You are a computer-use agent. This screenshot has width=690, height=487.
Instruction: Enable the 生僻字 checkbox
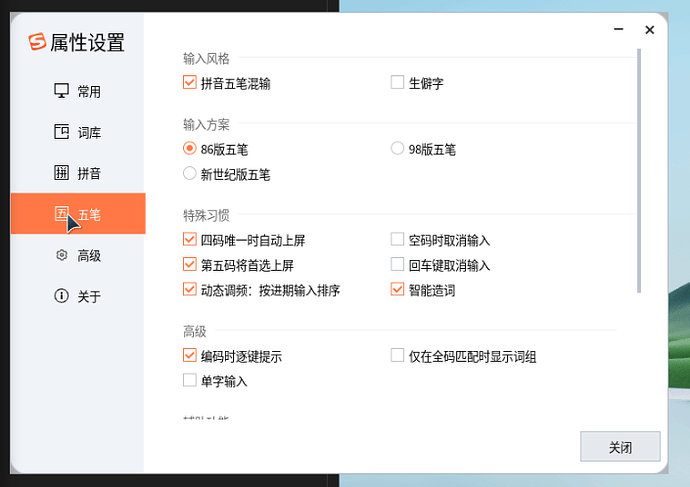[397, 82]
